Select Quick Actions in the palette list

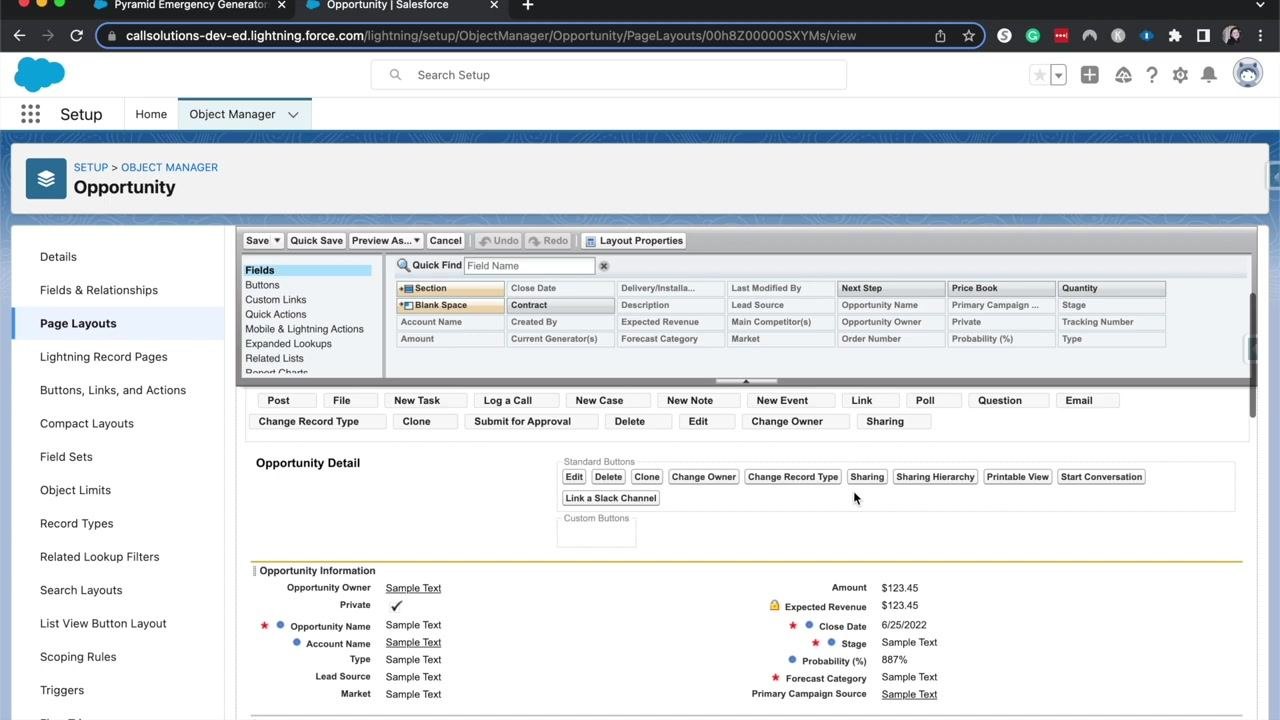coord(276,314)
